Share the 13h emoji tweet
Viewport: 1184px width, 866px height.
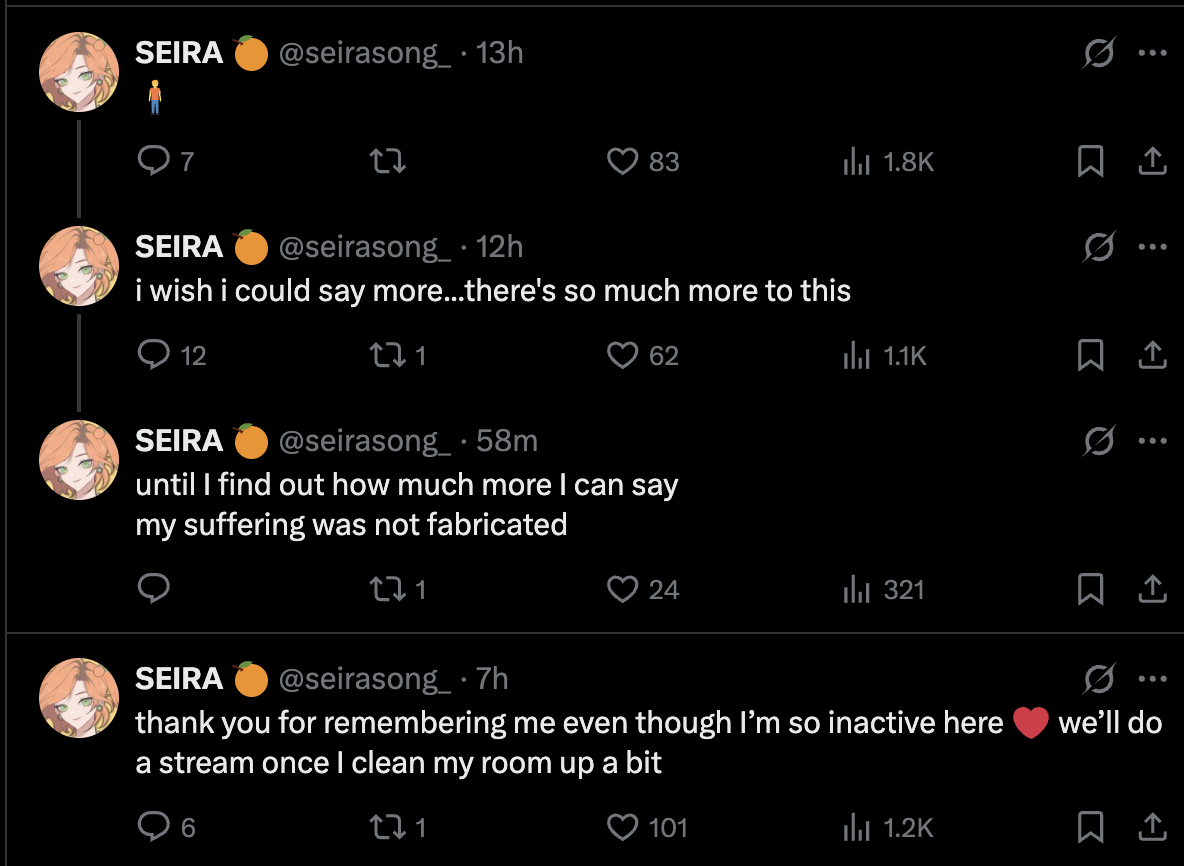click(1152, 161)
